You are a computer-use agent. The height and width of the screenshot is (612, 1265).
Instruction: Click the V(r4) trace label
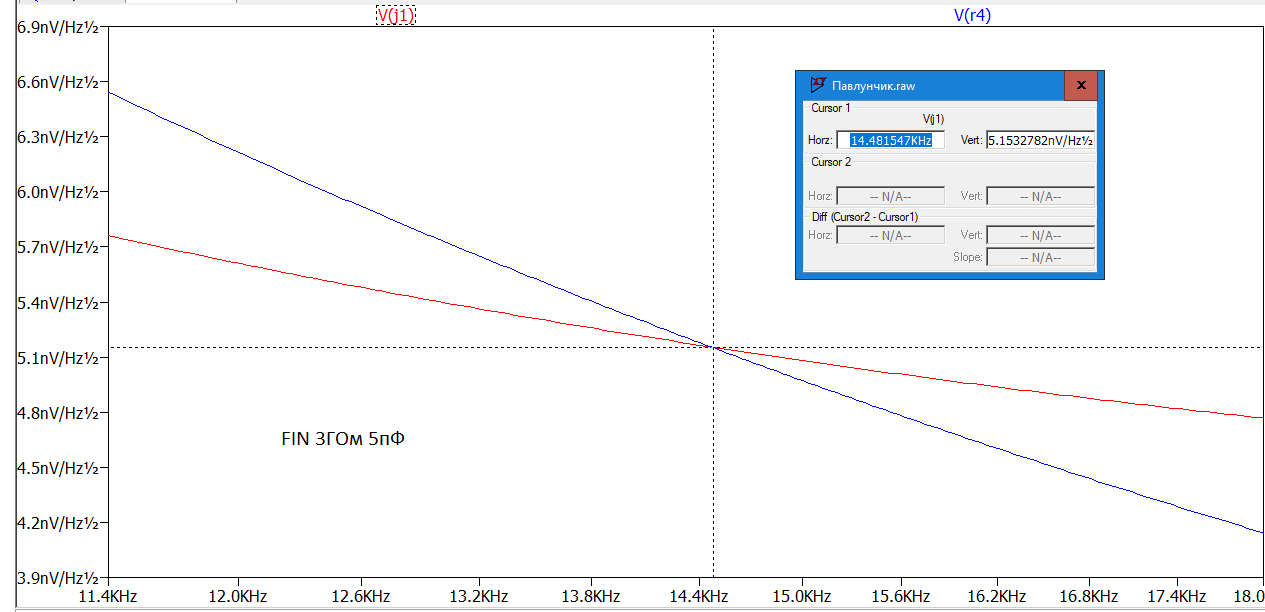coord(972,15)
